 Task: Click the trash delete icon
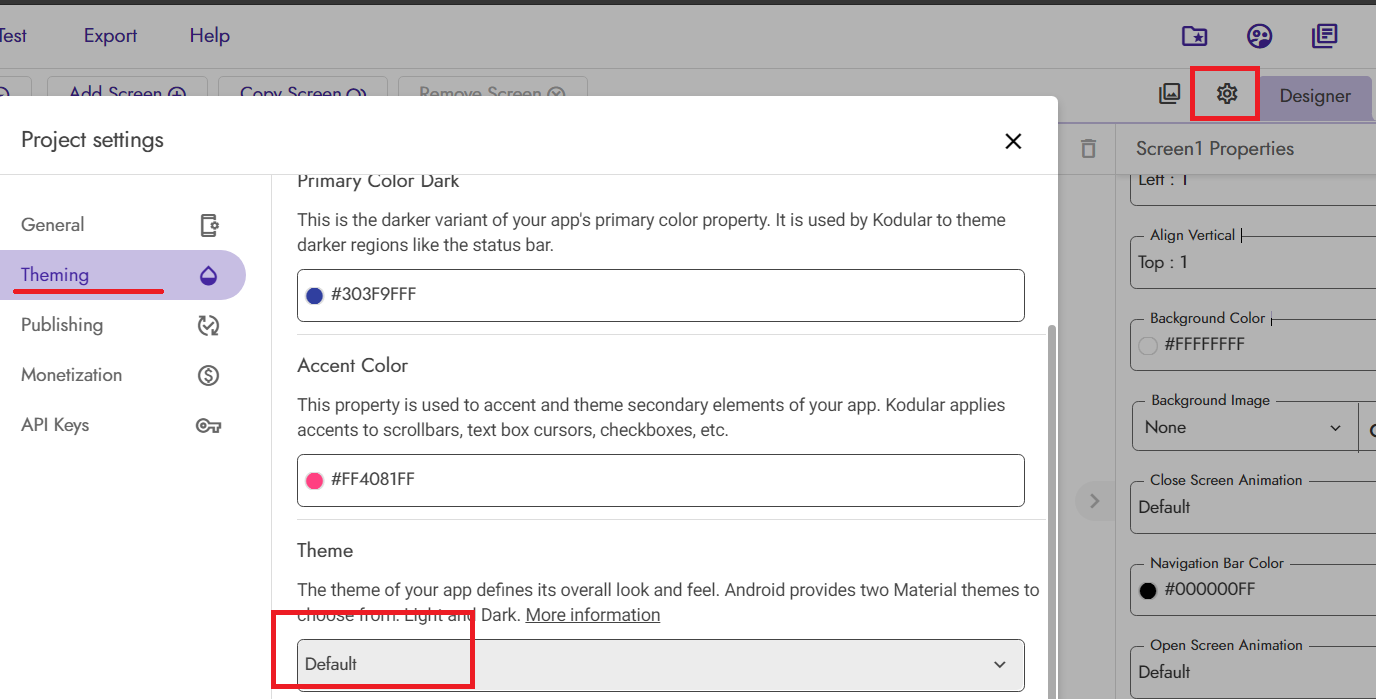(x=1089, y=149)
